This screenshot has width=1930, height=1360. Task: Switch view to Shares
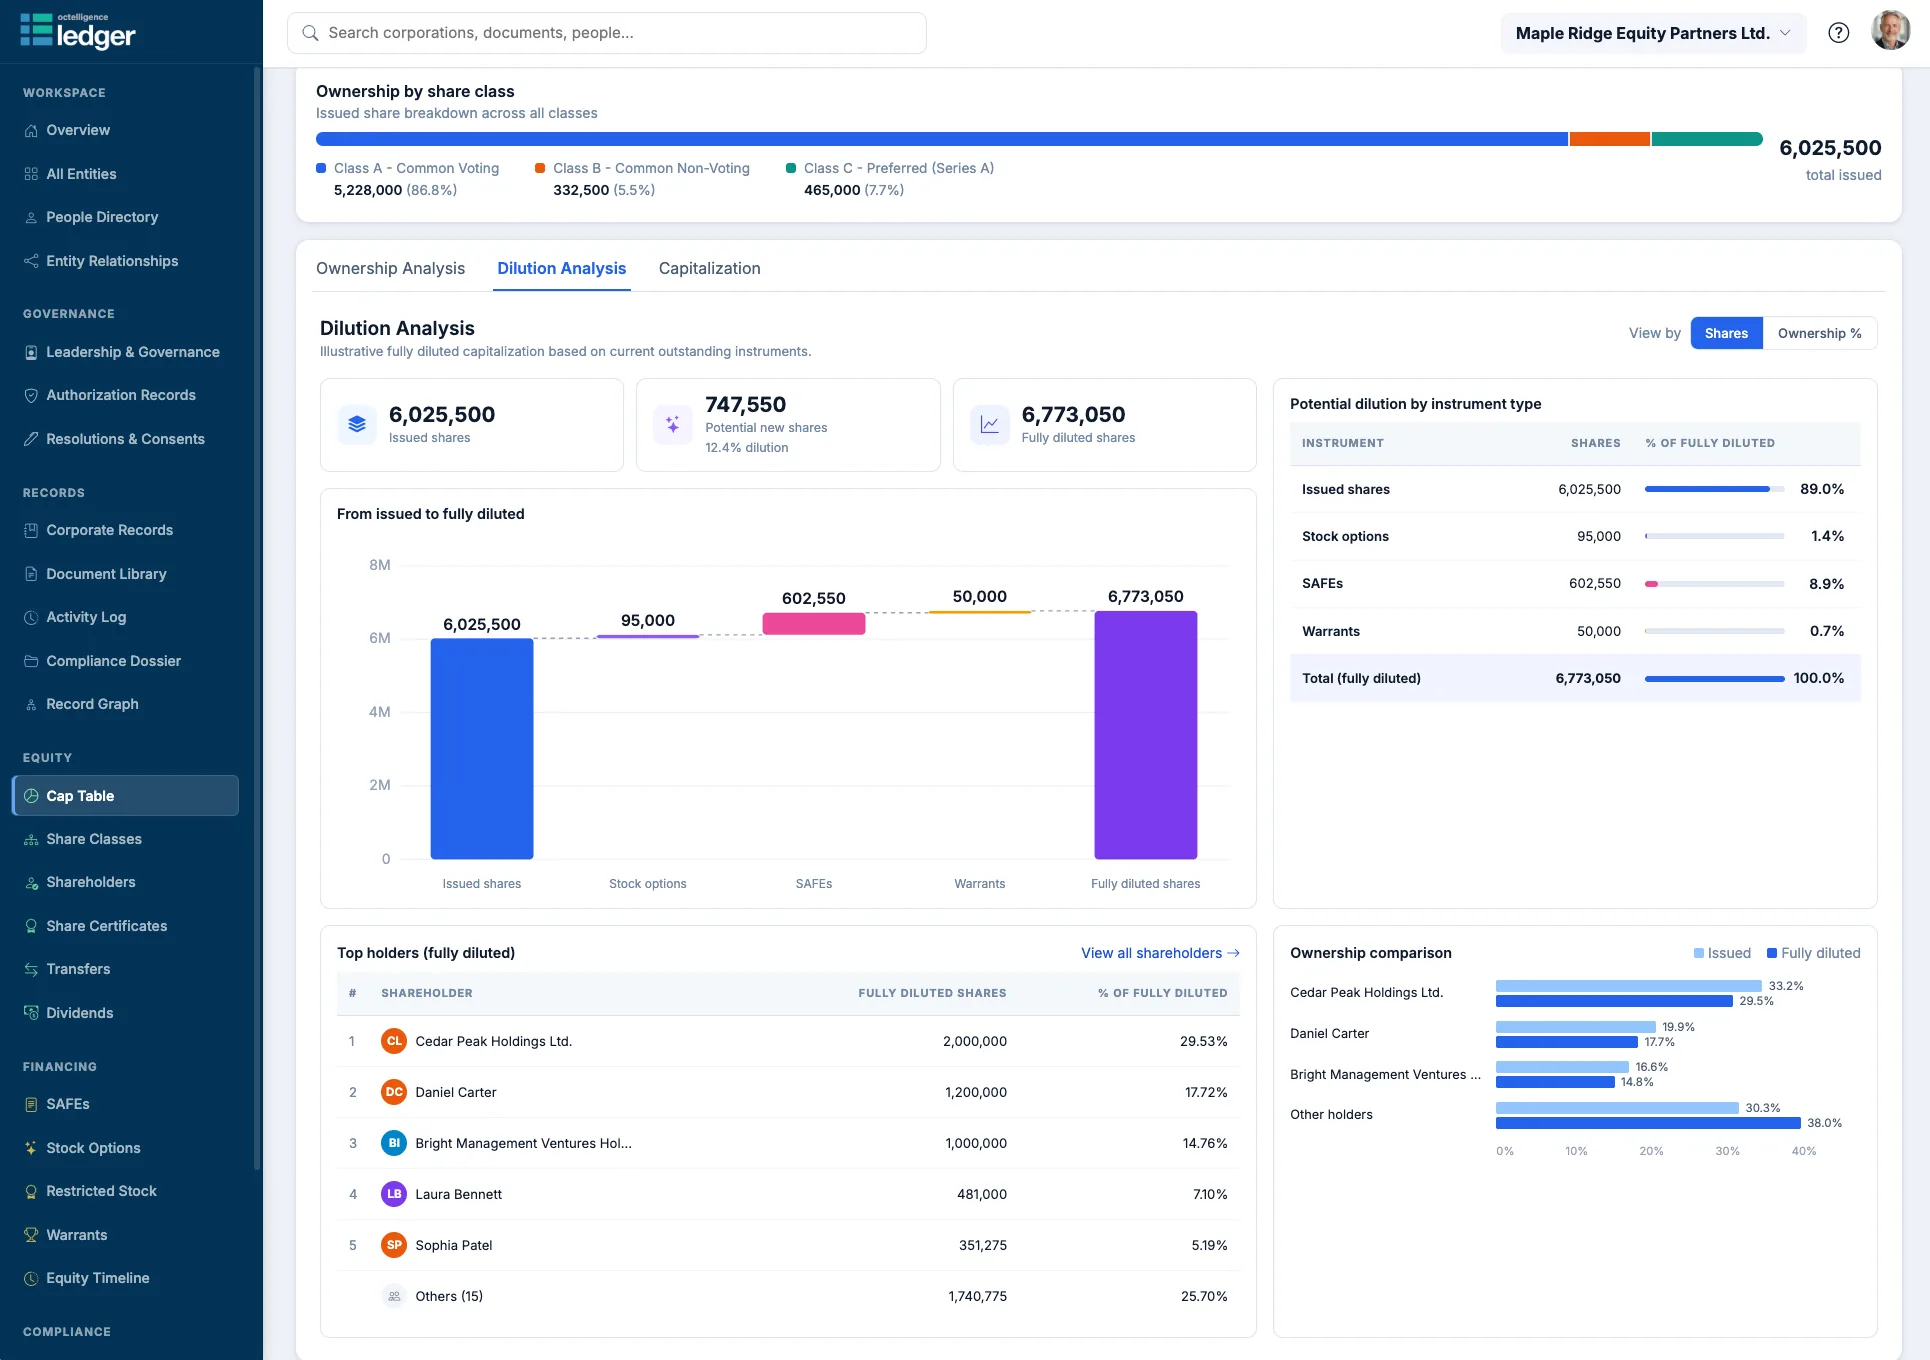(x=1726, y=333)
